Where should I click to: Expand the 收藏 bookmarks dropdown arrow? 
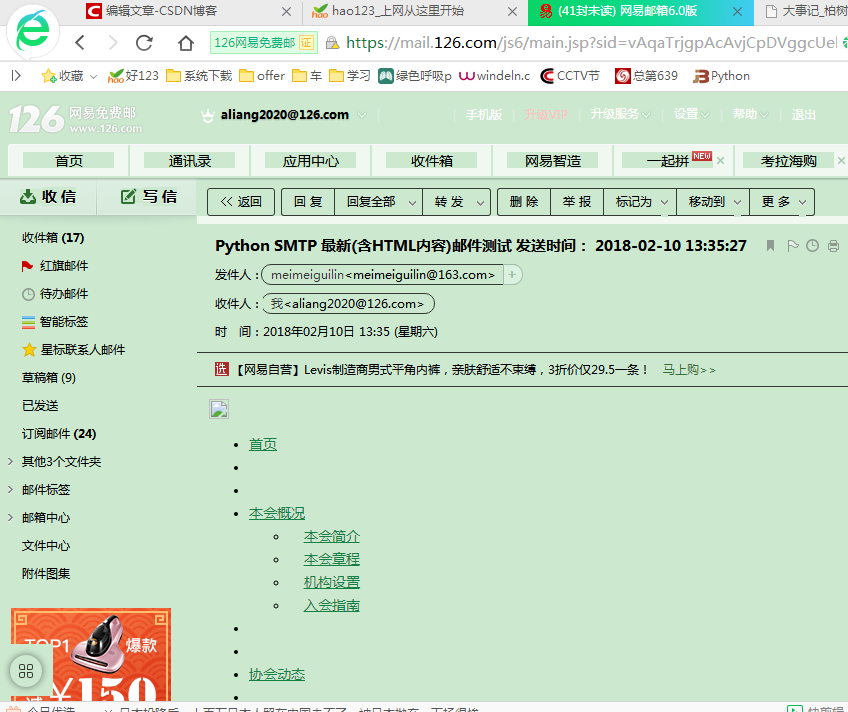93,77
